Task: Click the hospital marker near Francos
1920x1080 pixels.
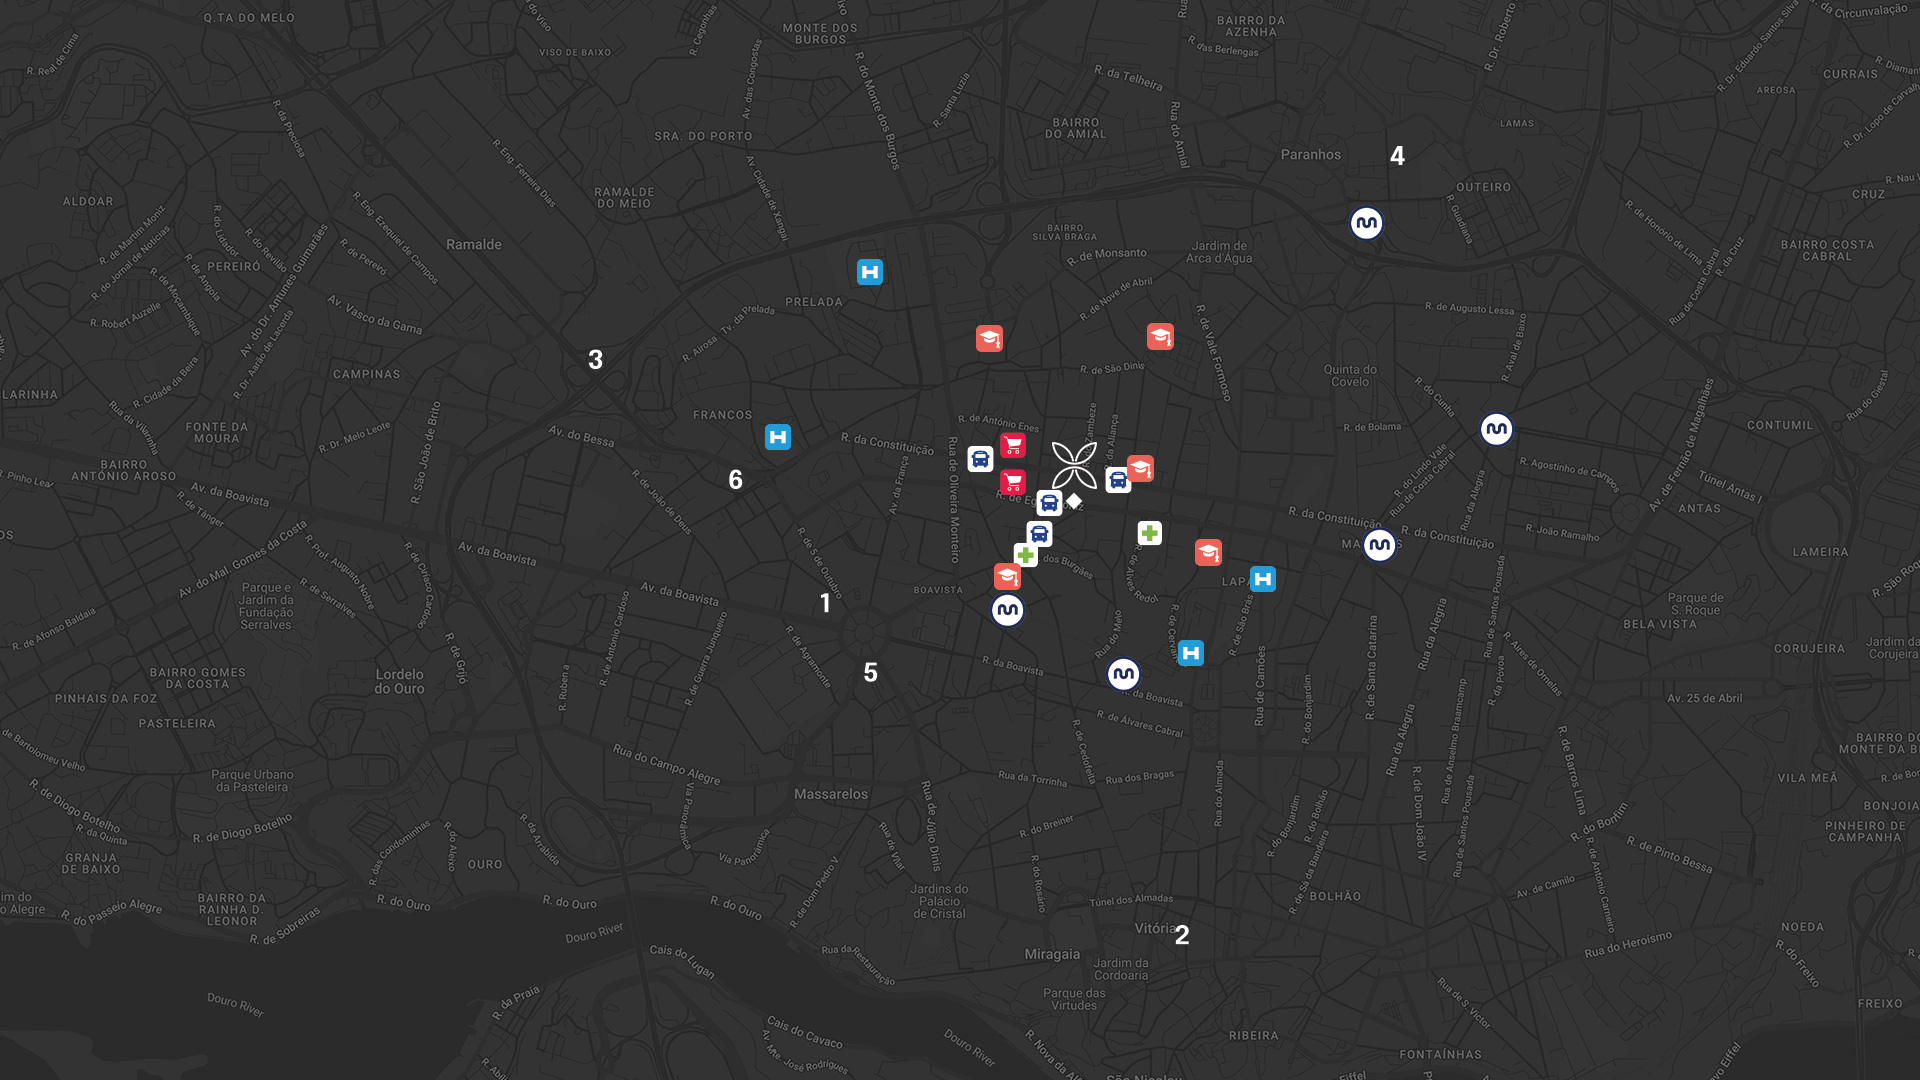Action: tap(778, 437)
